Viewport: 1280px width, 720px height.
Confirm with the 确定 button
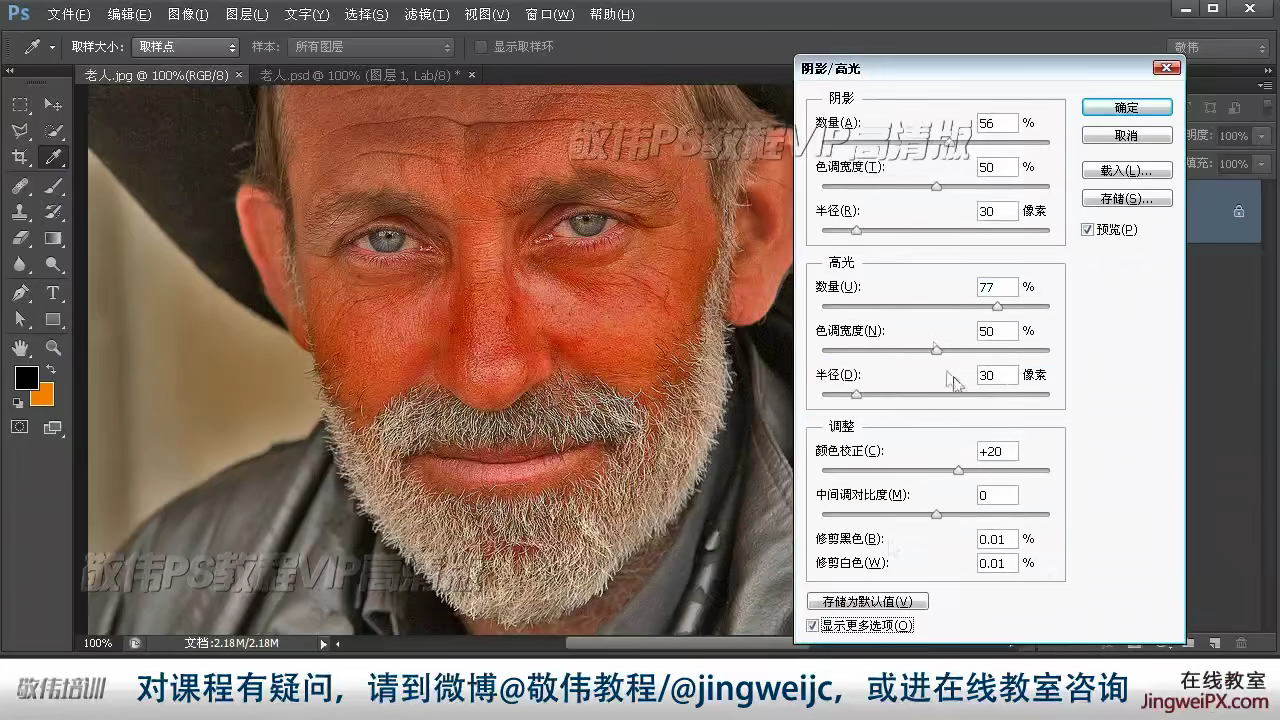pos(1127,108)
